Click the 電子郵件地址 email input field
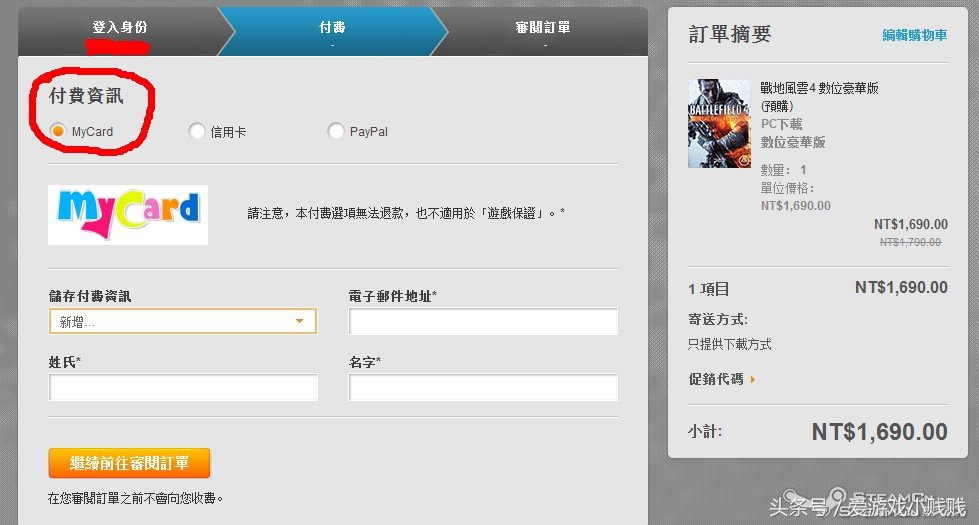The image size is (979, 525). pyautogui.click(x=483, y=321)
